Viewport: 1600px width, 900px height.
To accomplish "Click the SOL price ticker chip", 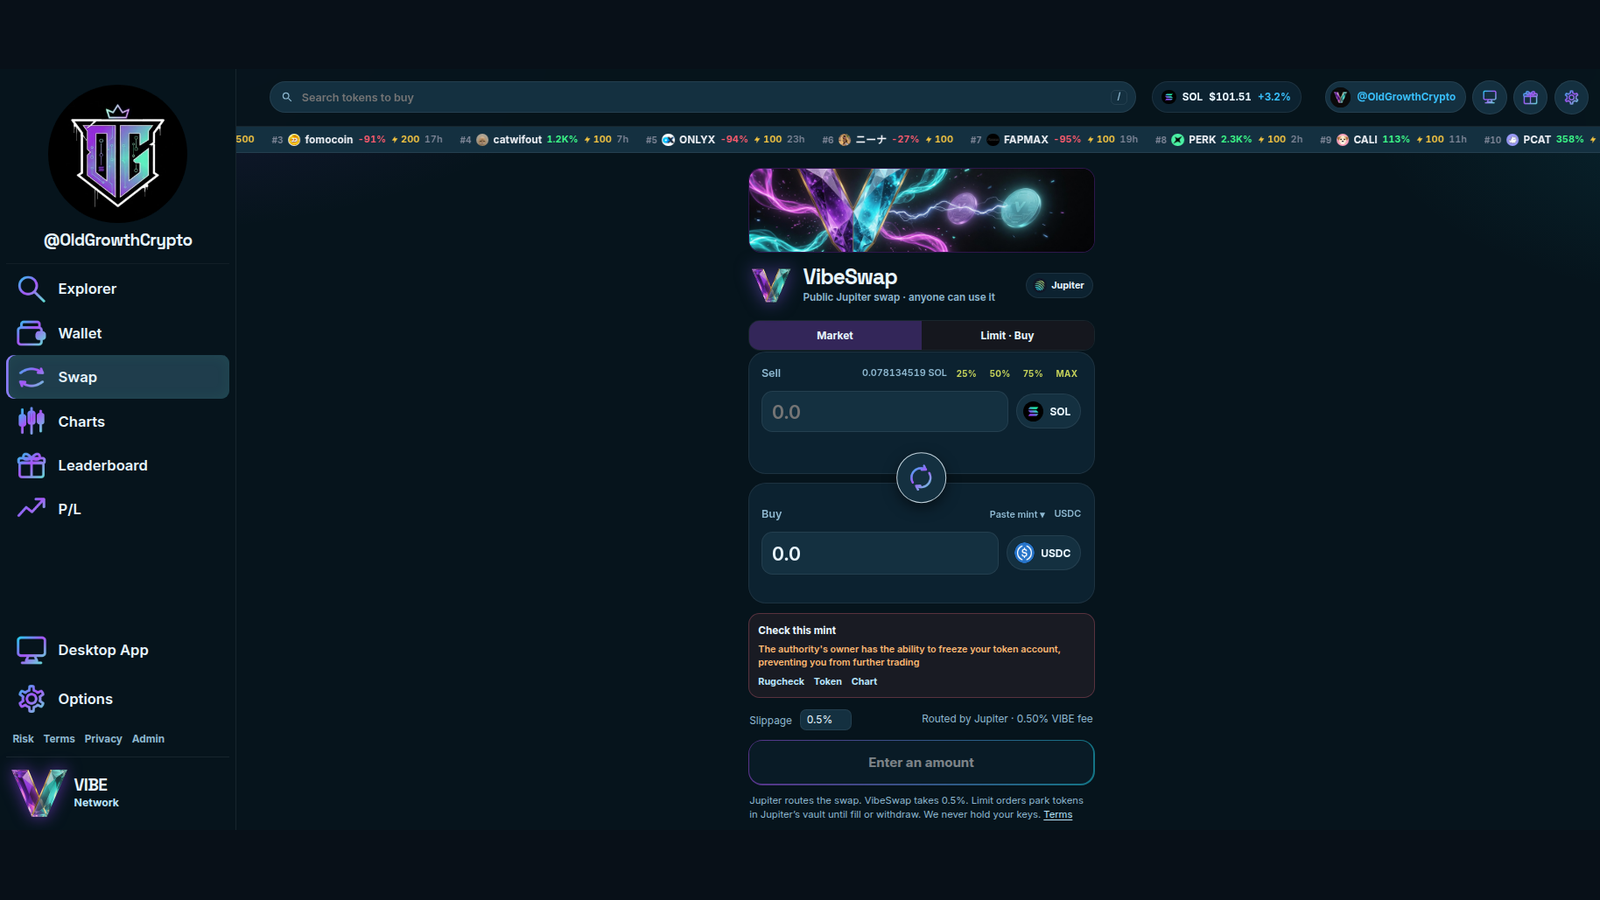I will [x=1226, y=97].
